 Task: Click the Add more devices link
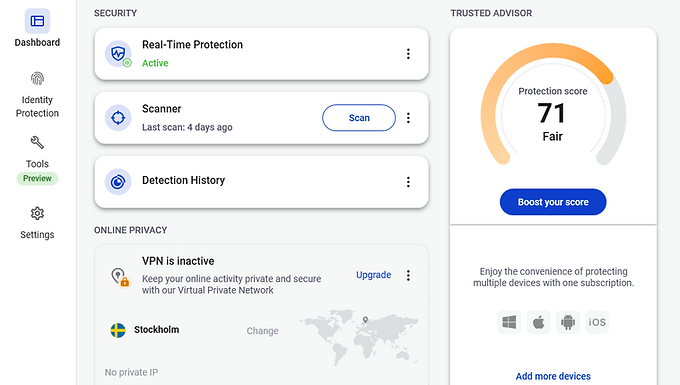click(x=553, y=376)
